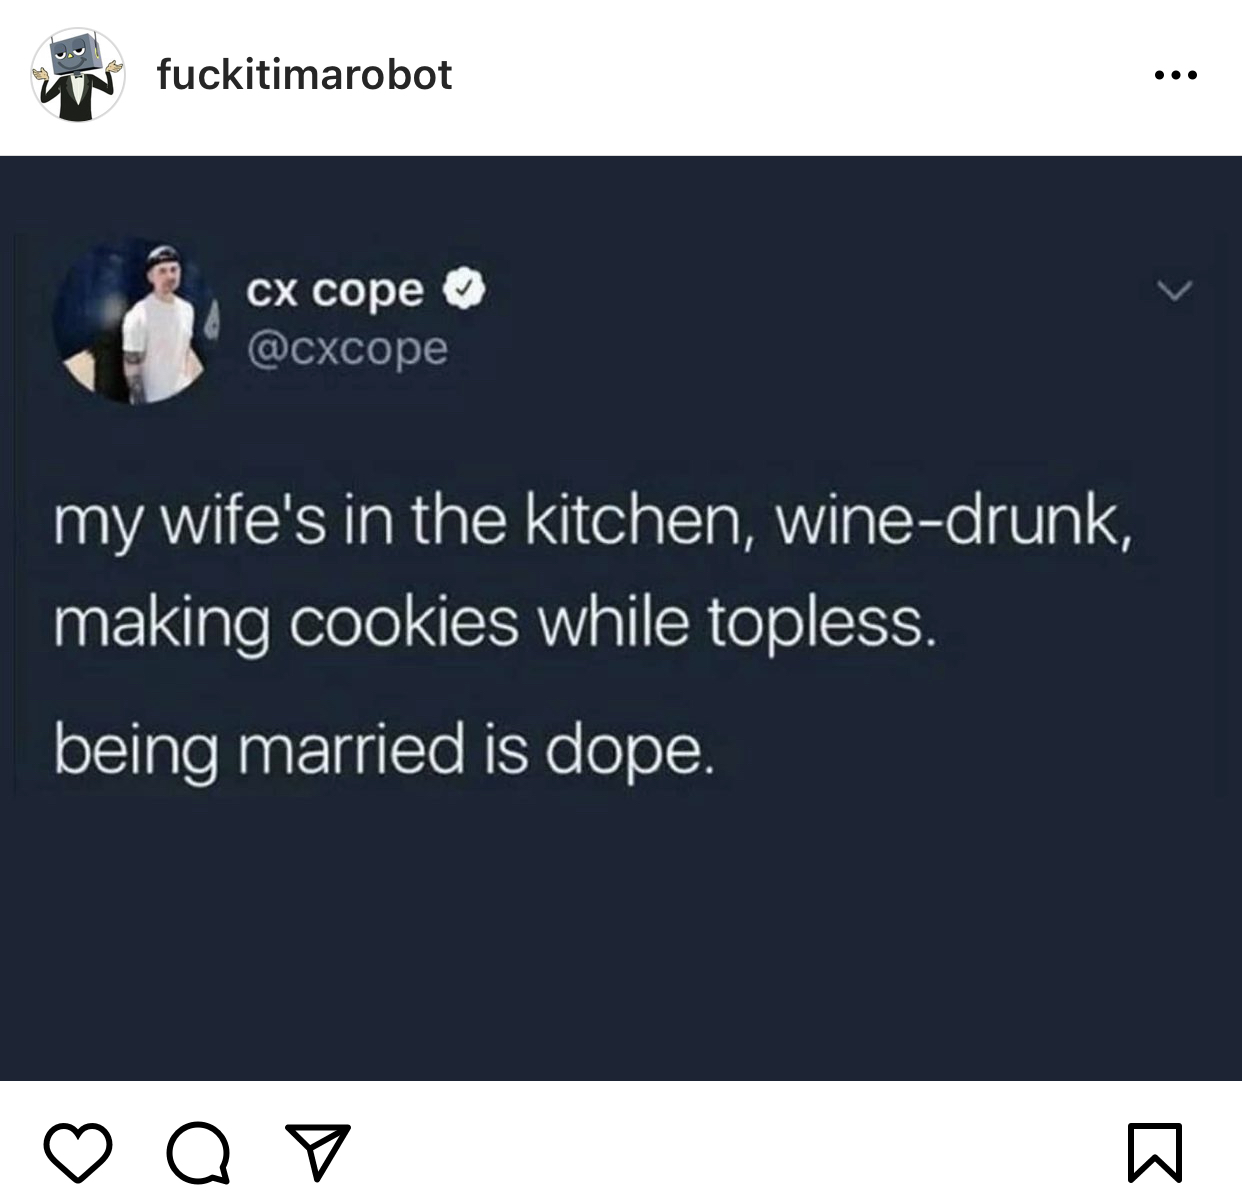Open fuckitimarobot's profile picture

tap(79, 75)
